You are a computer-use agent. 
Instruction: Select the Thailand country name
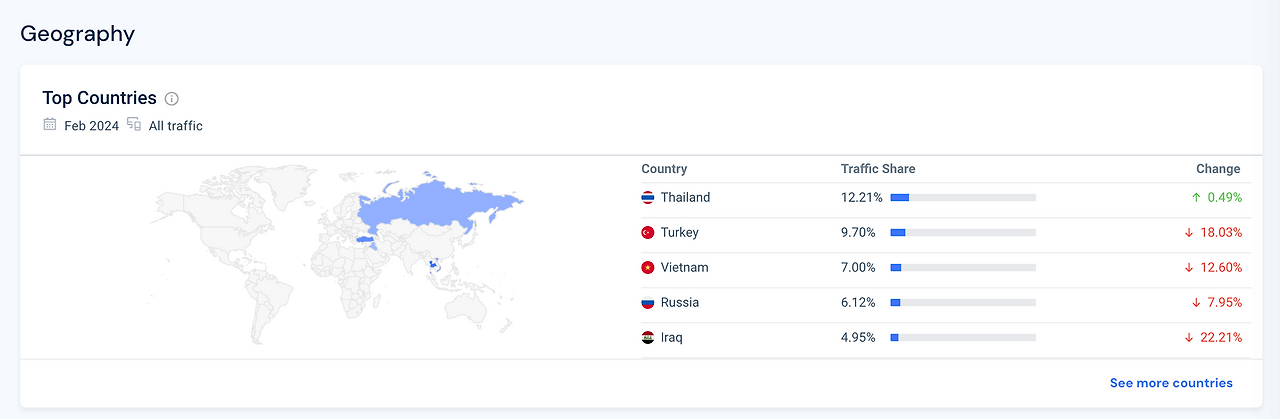pyautogui.click(x=685, y=198)
